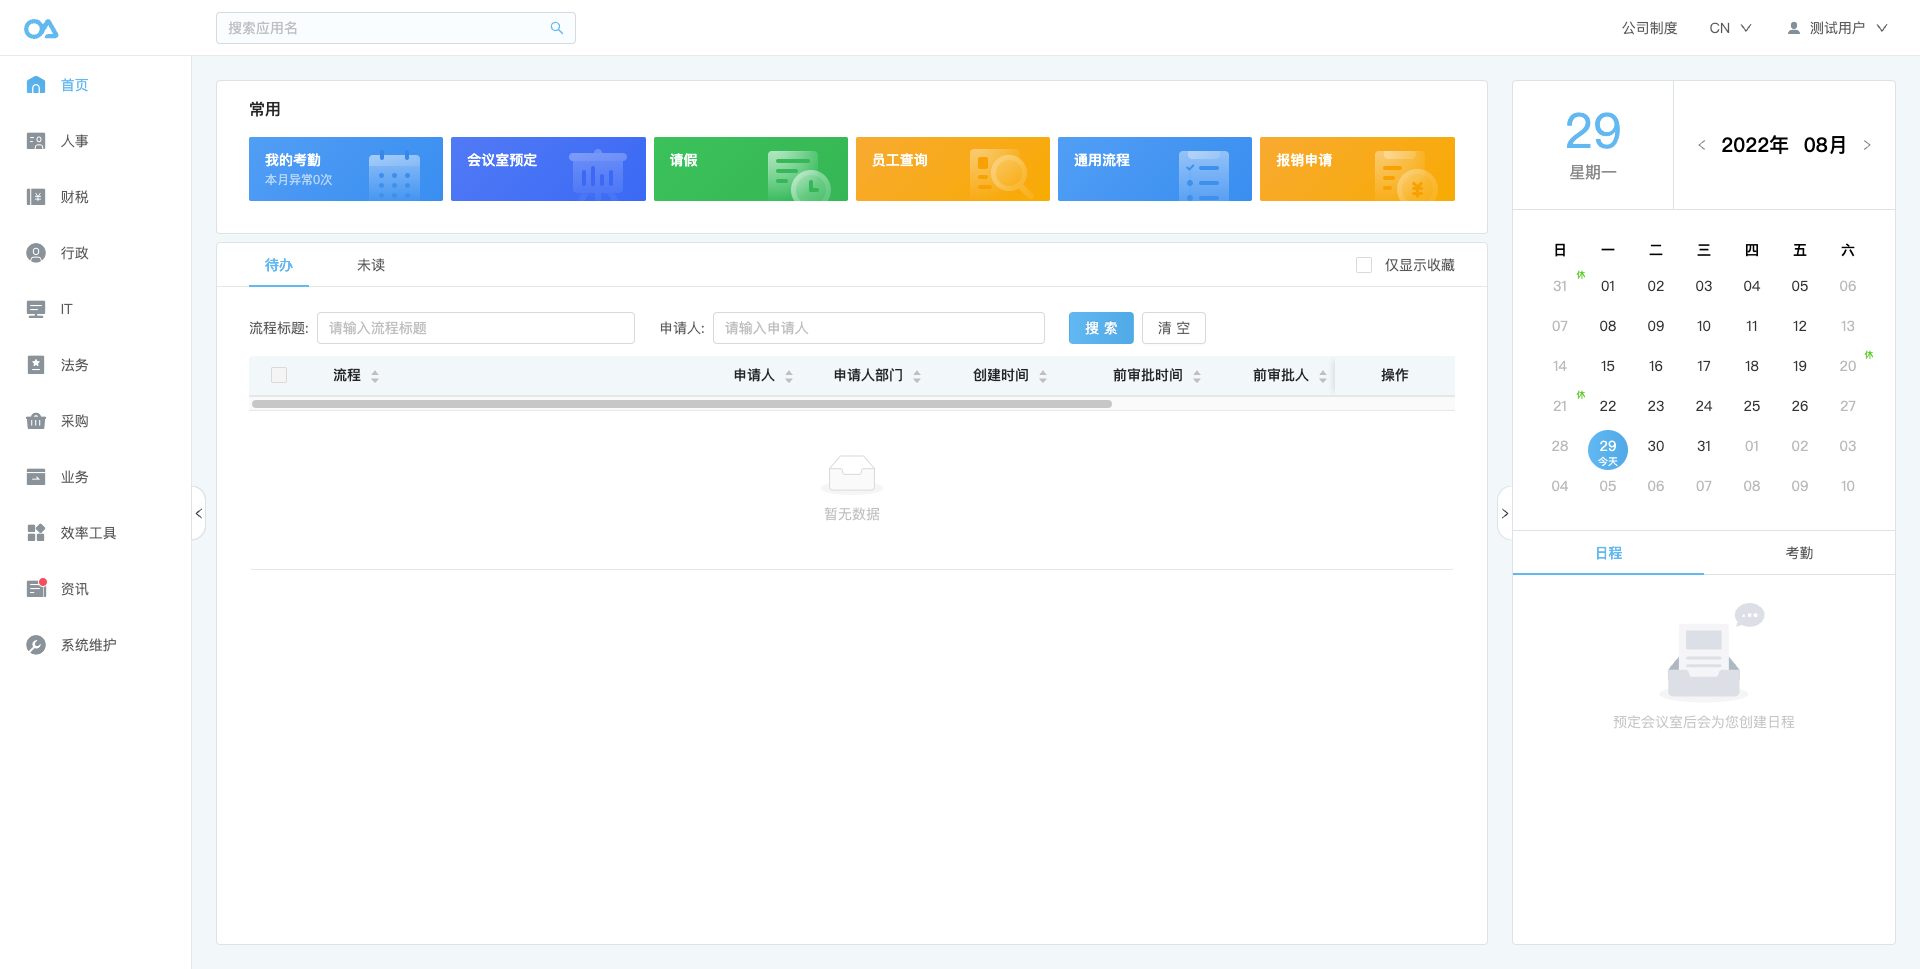Open the 业务 sidebar icon

click(36, 477)
